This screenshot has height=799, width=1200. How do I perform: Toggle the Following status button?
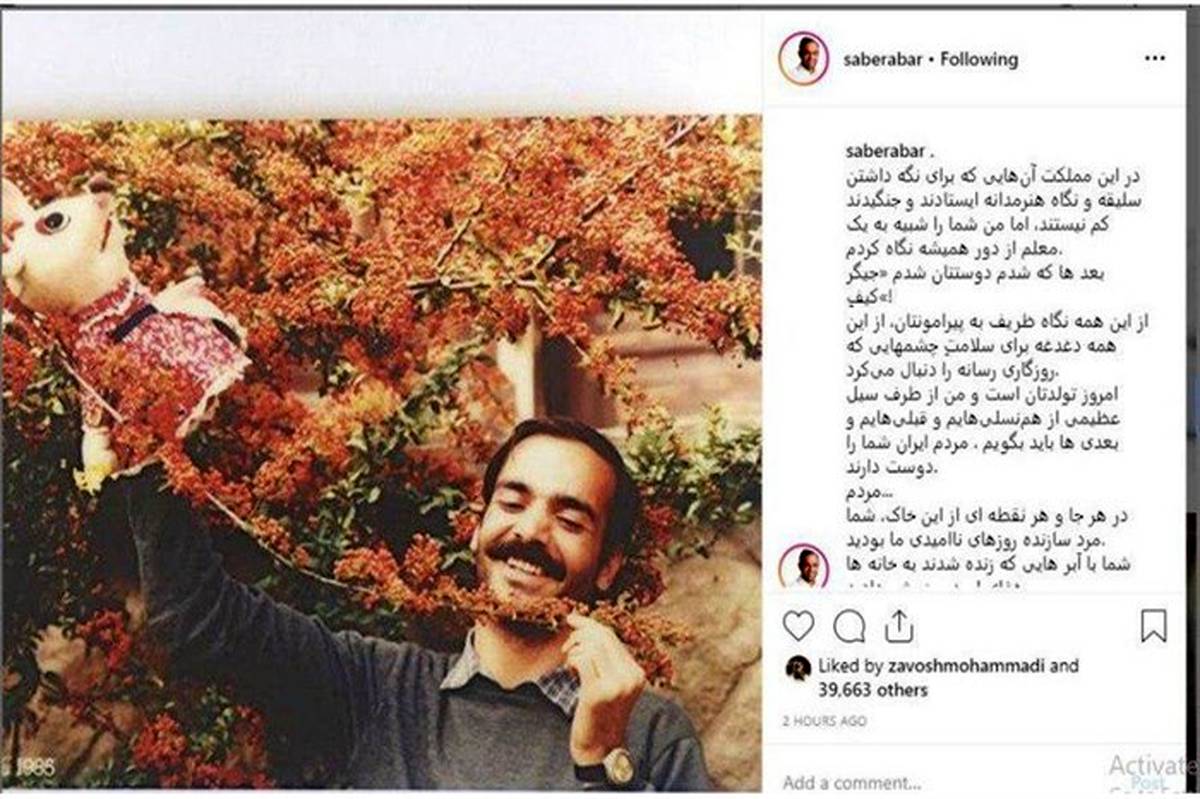[980, 59]
